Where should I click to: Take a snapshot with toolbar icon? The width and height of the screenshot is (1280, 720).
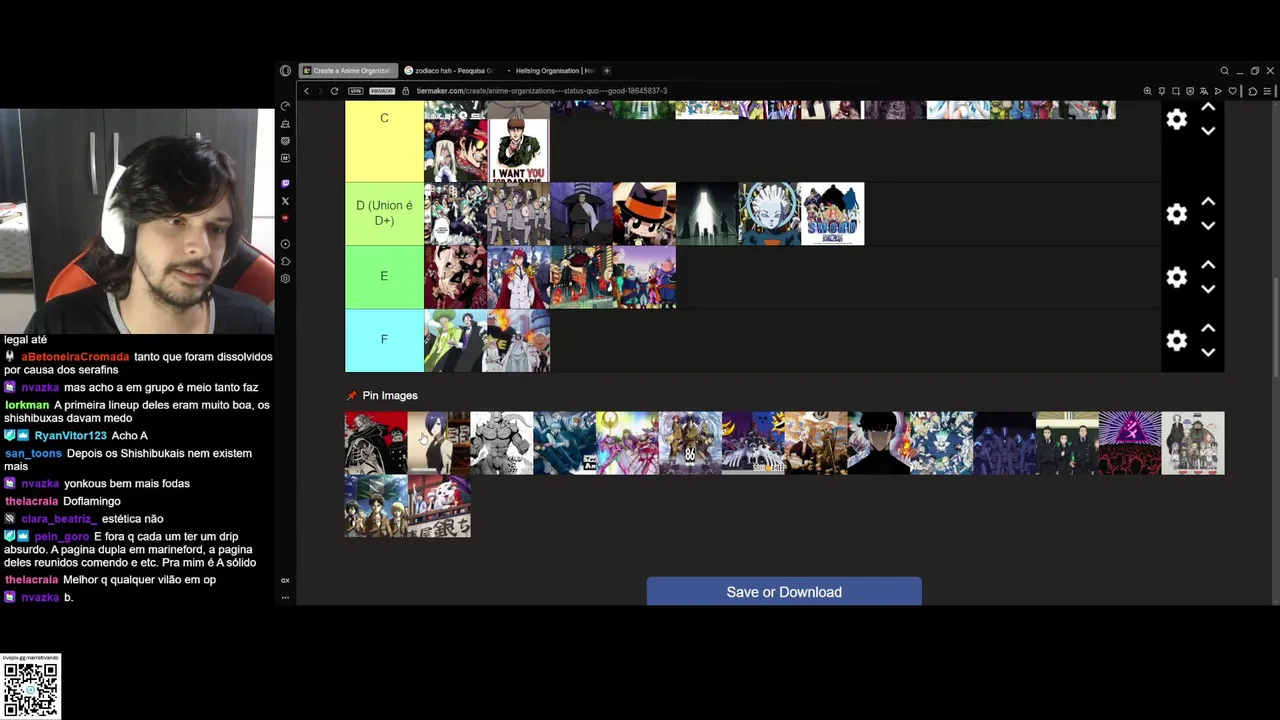tap(1176, 91)
